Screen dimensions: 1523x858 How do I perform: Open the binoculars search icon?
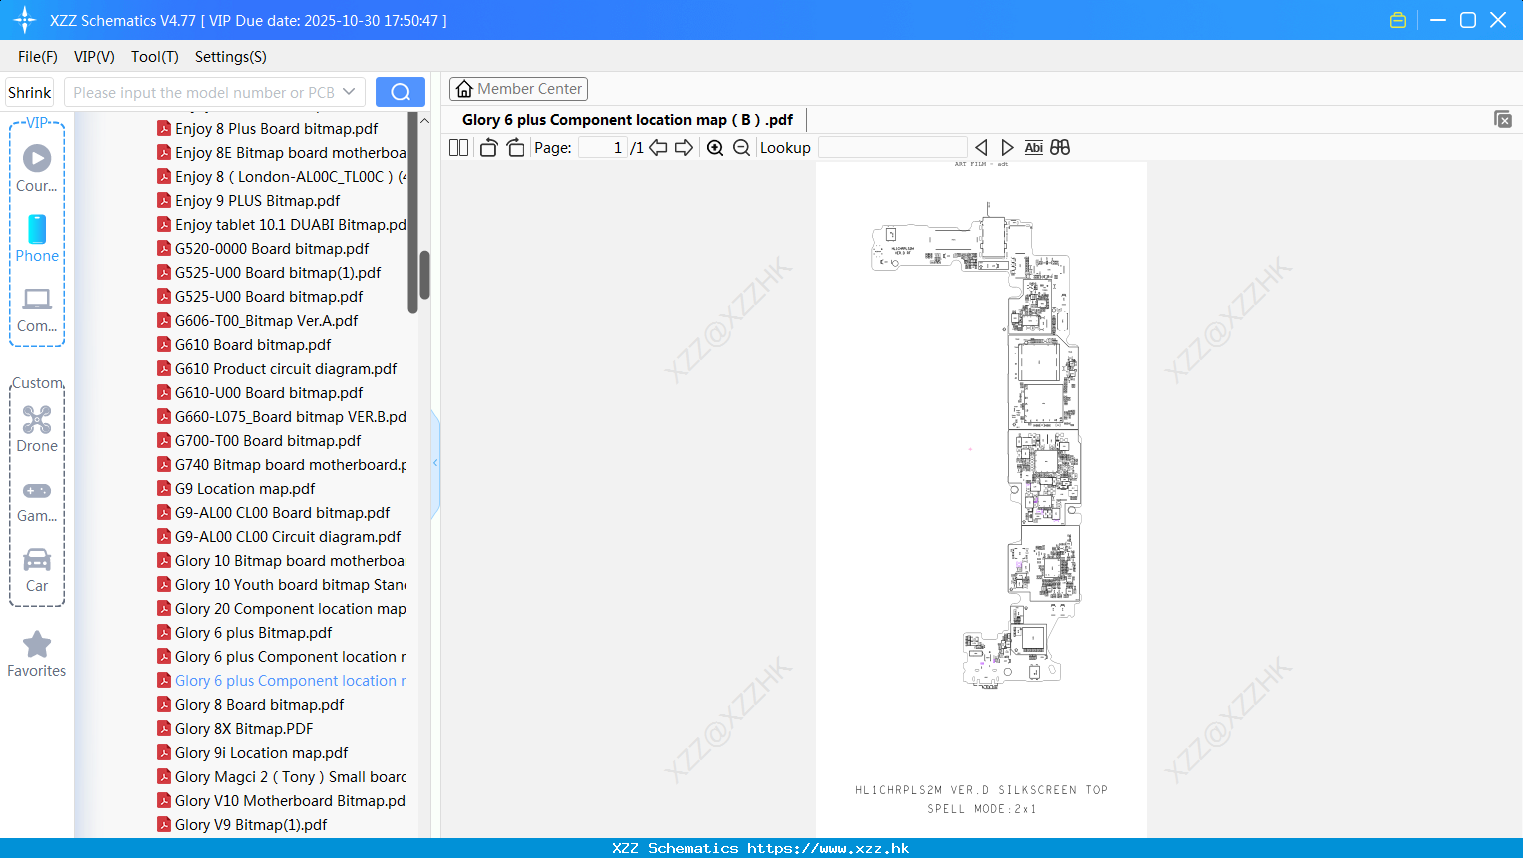(1060, 147)
